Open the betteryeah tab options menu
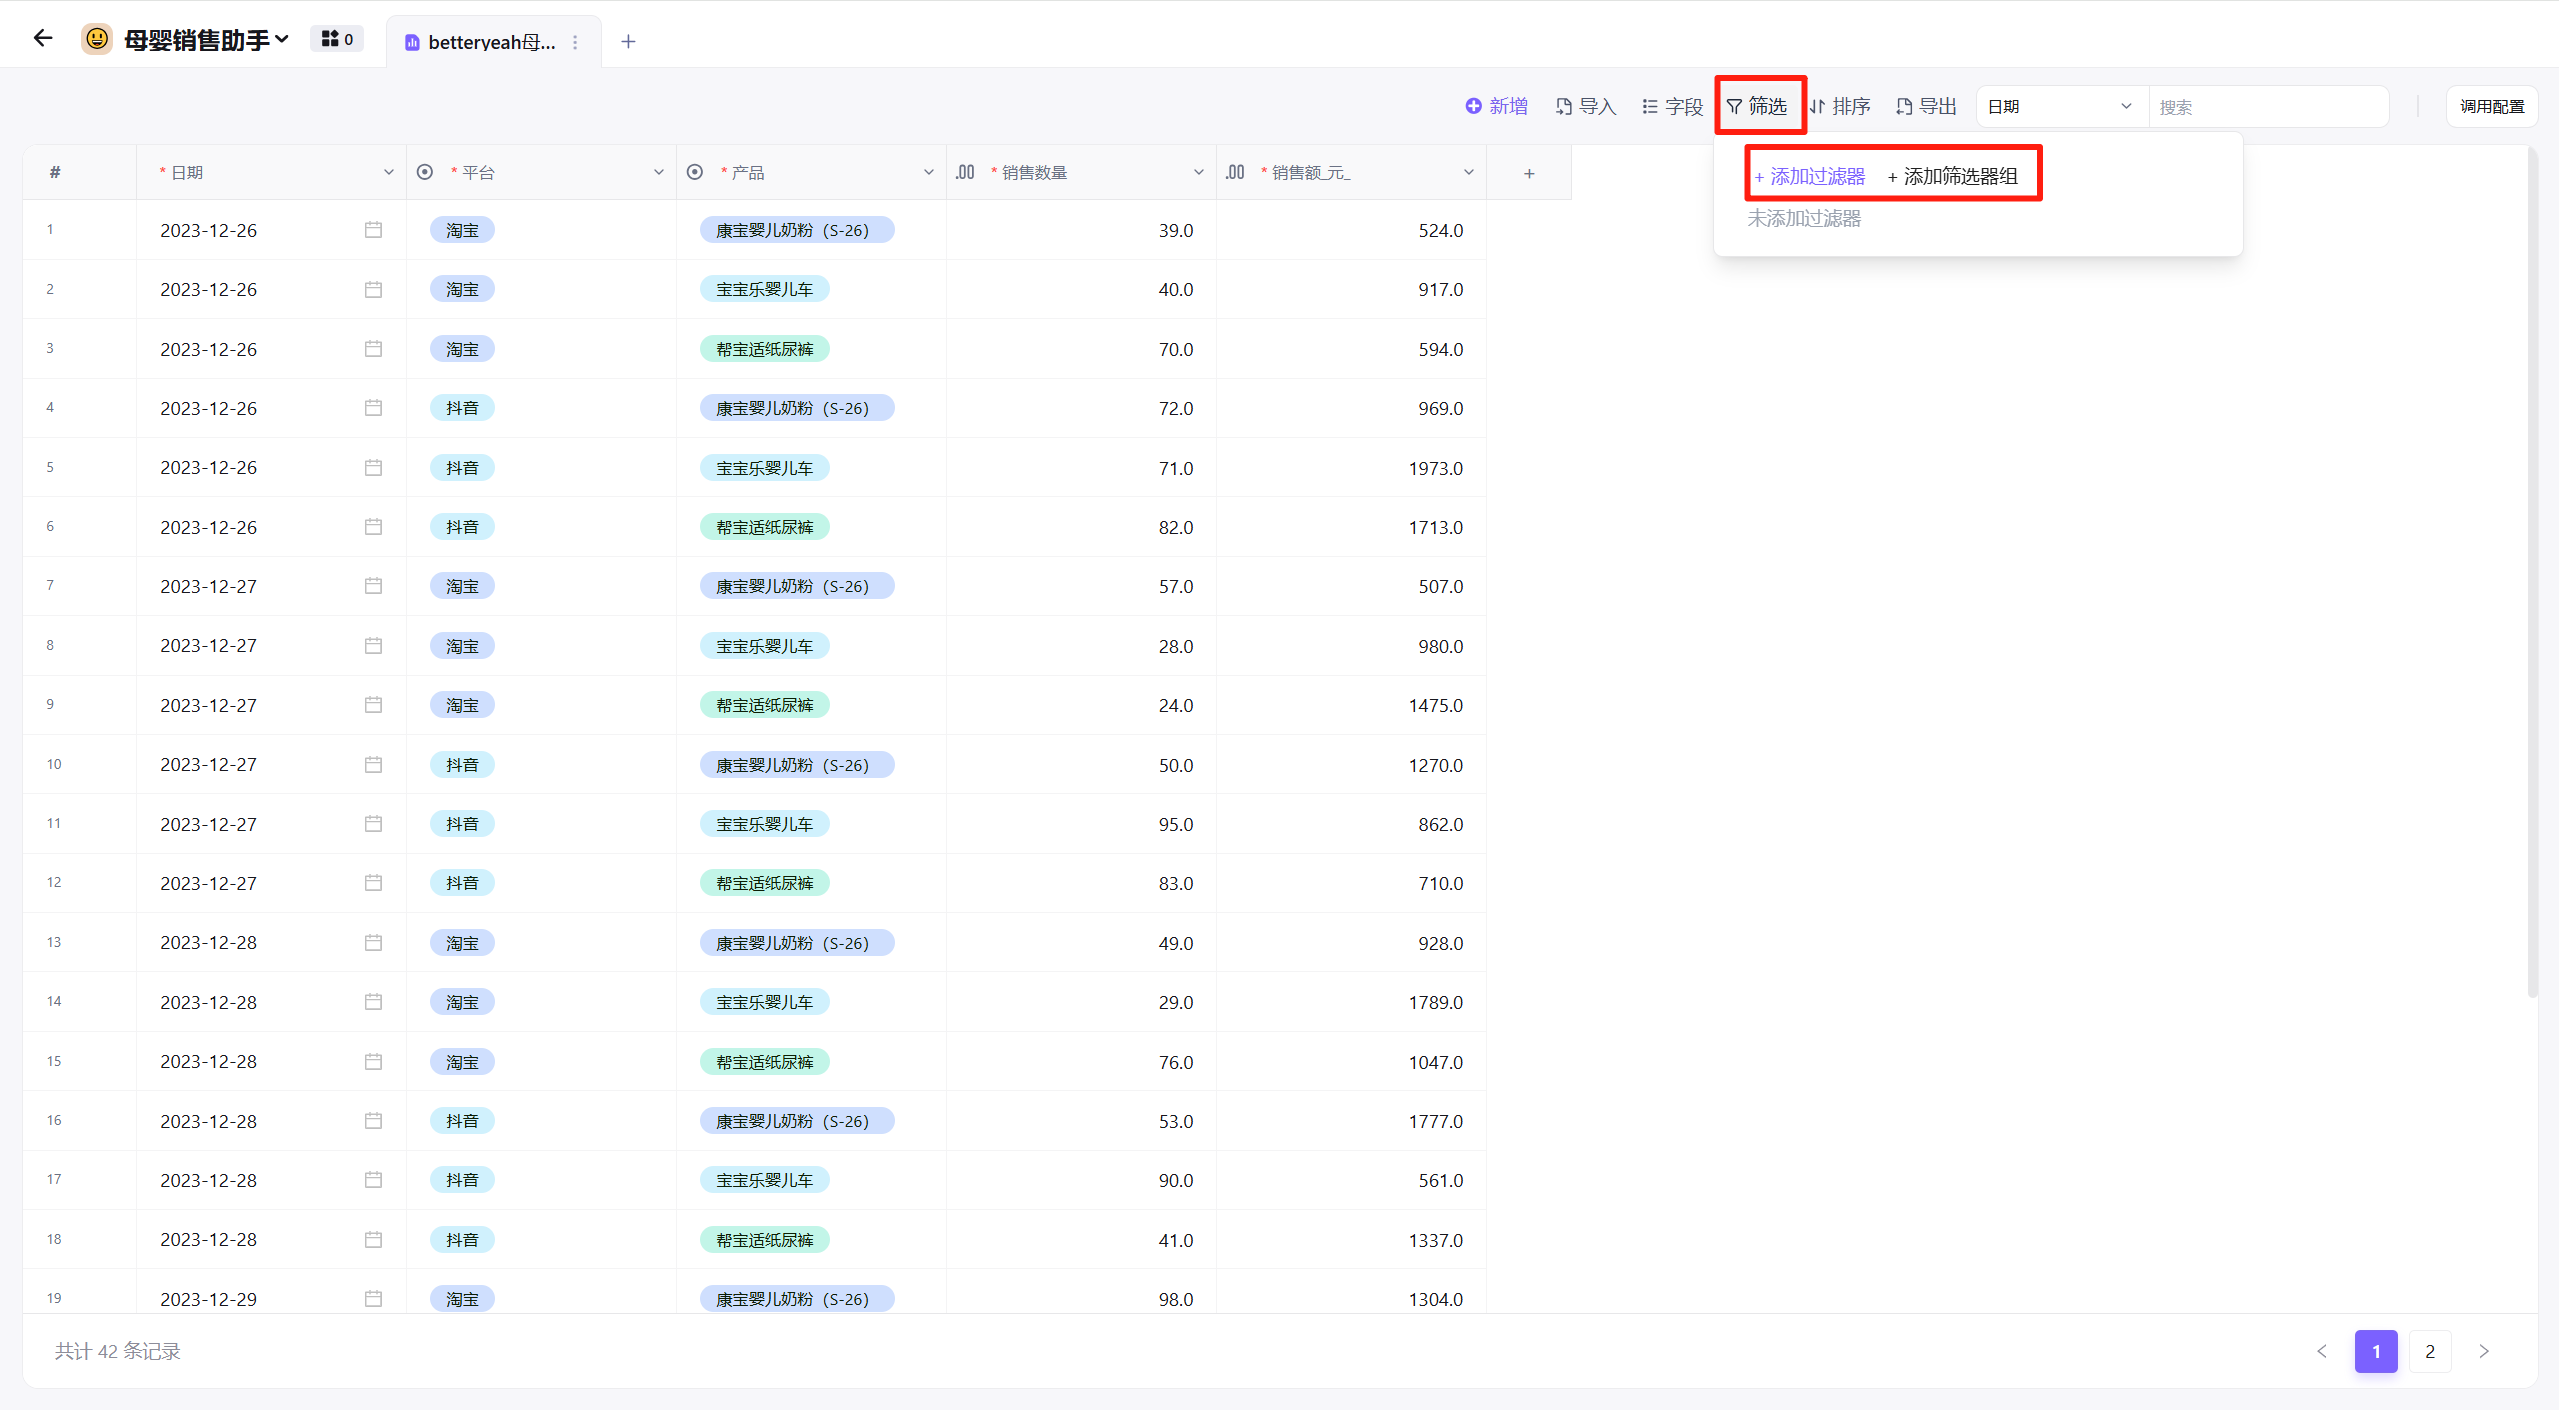Image resolution: width=2559 pixels, height=1410 pixels. click(x=575, y=42)
